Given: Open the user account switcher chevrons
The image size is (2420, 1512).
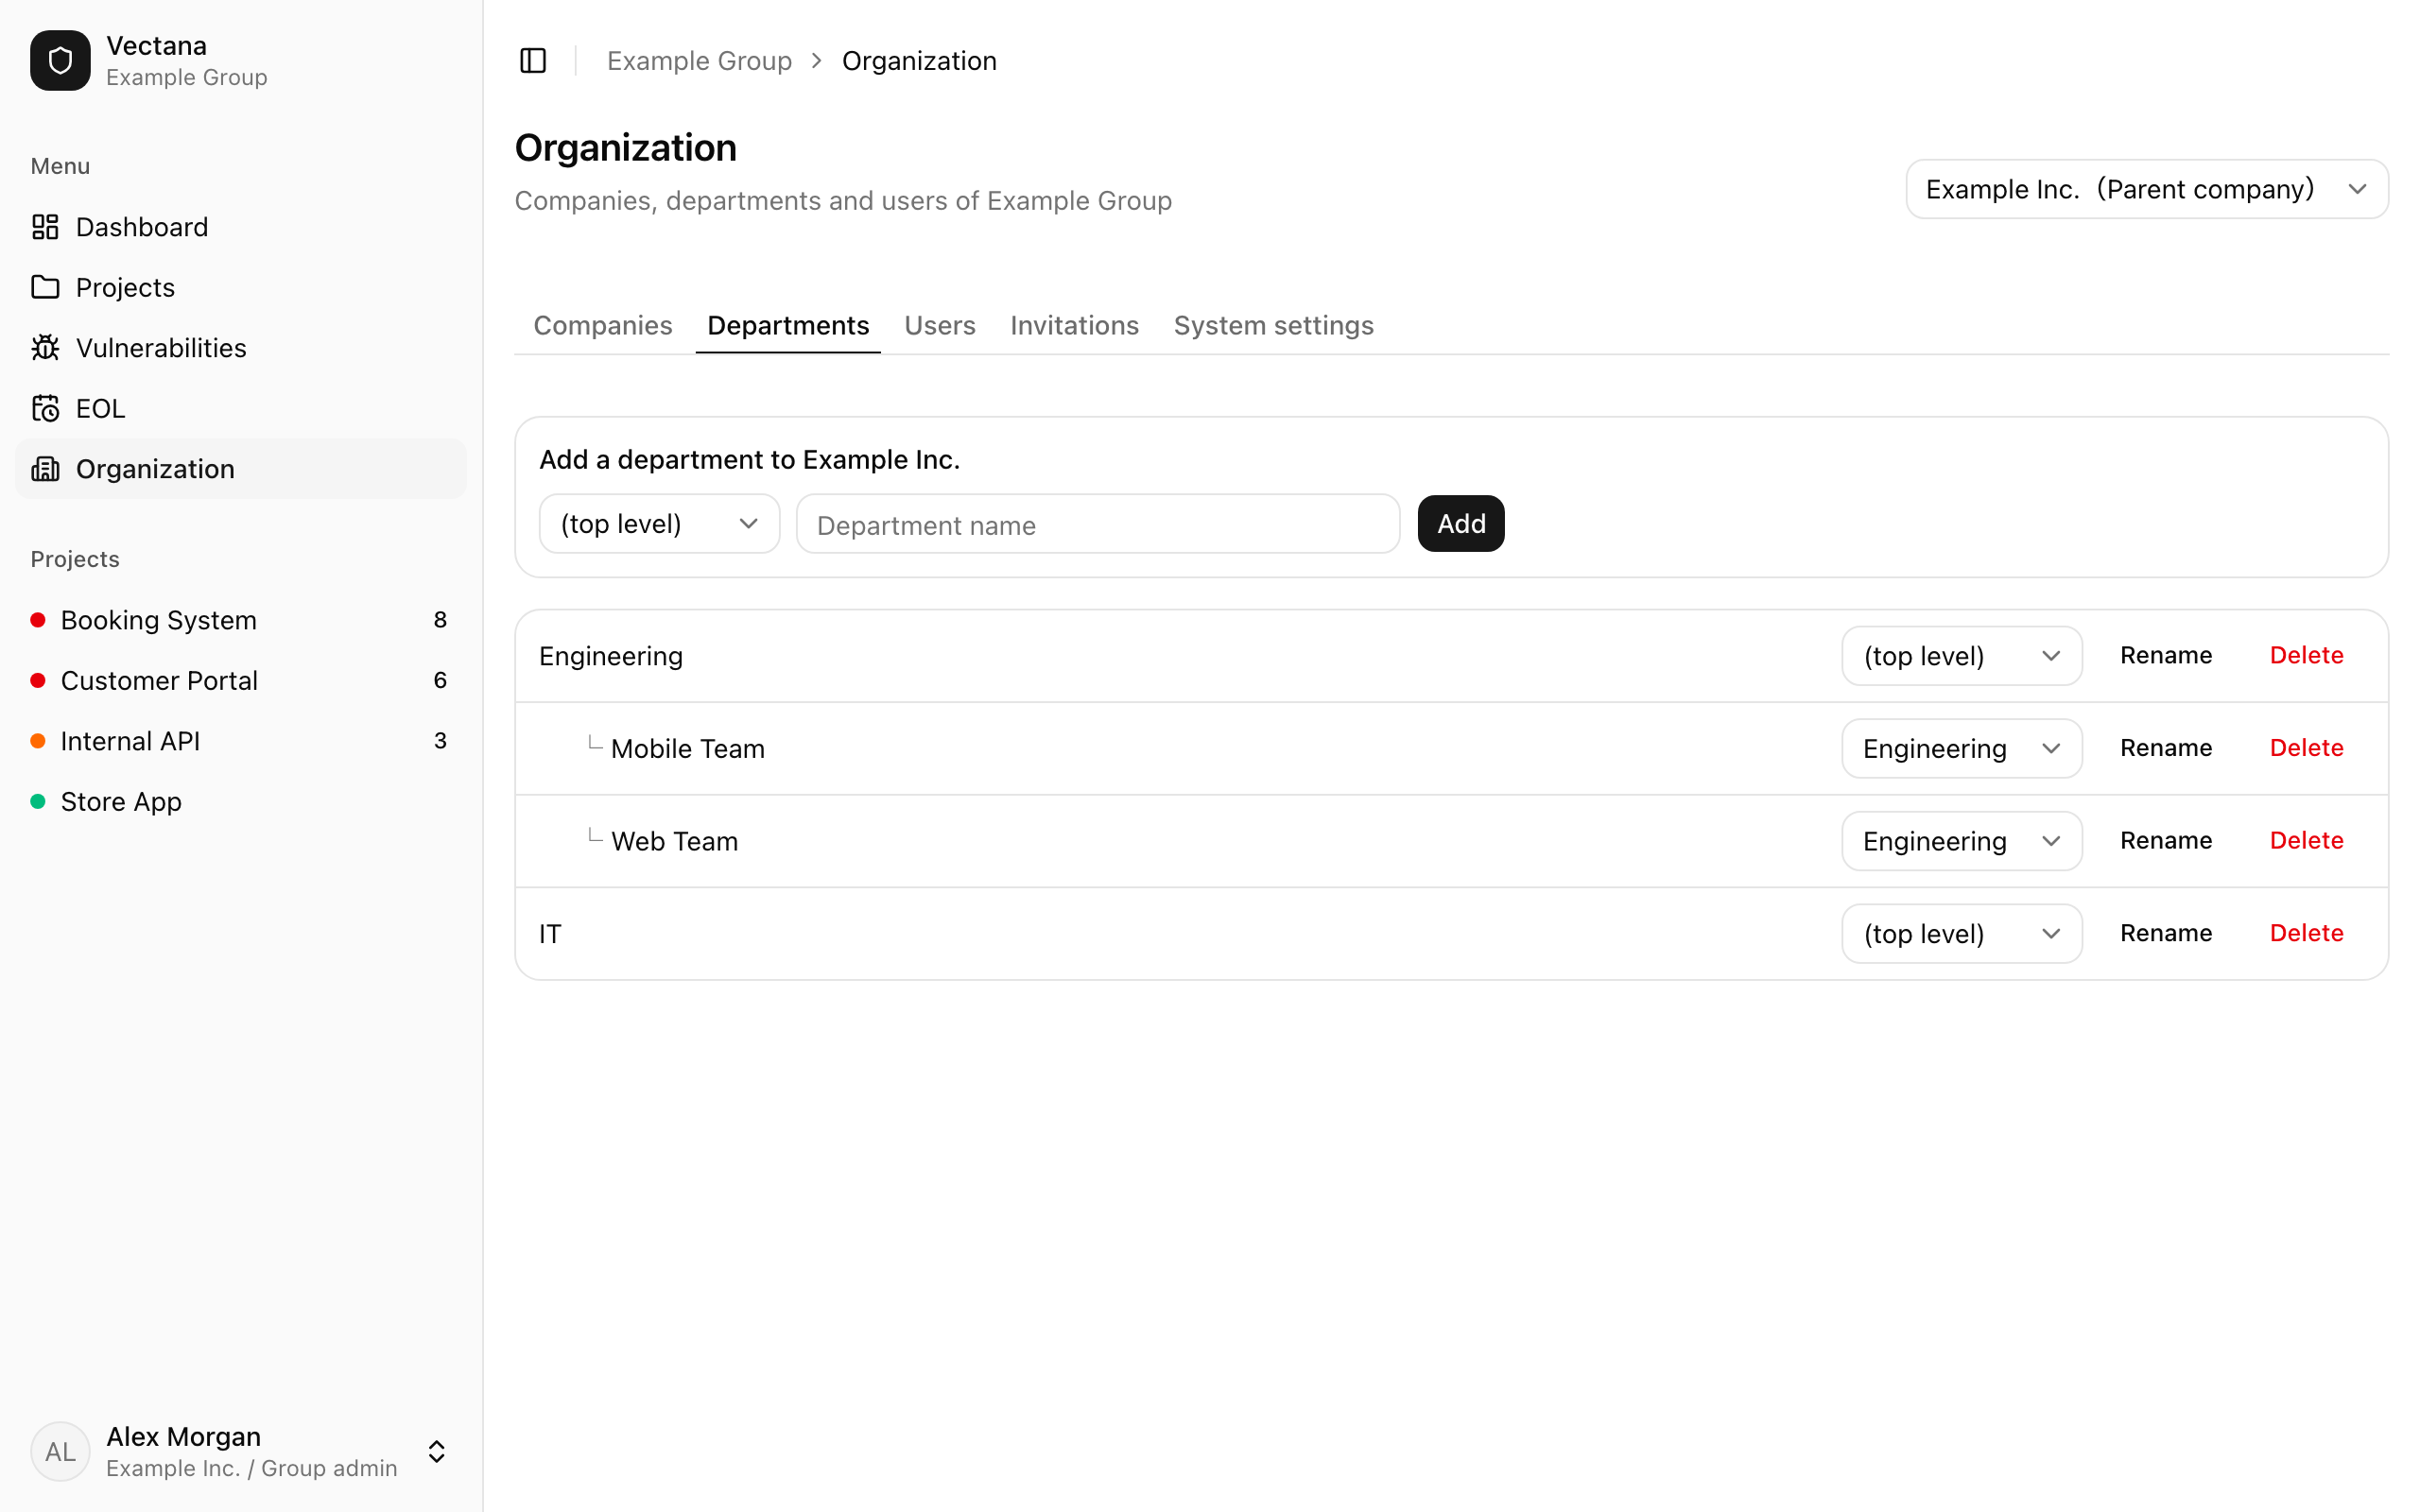Looking at the screenshot, I should click(437, 1451).
